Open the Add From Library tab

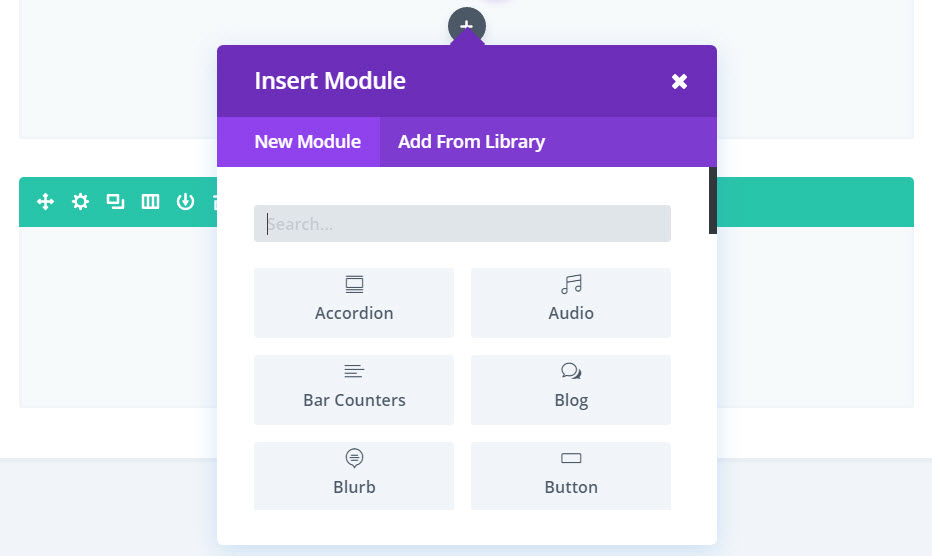click(471, 142)
